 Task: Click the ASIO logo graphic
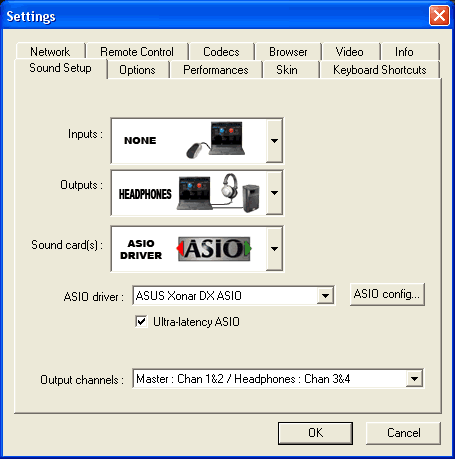pyautogui.click(x=214, y=249)
